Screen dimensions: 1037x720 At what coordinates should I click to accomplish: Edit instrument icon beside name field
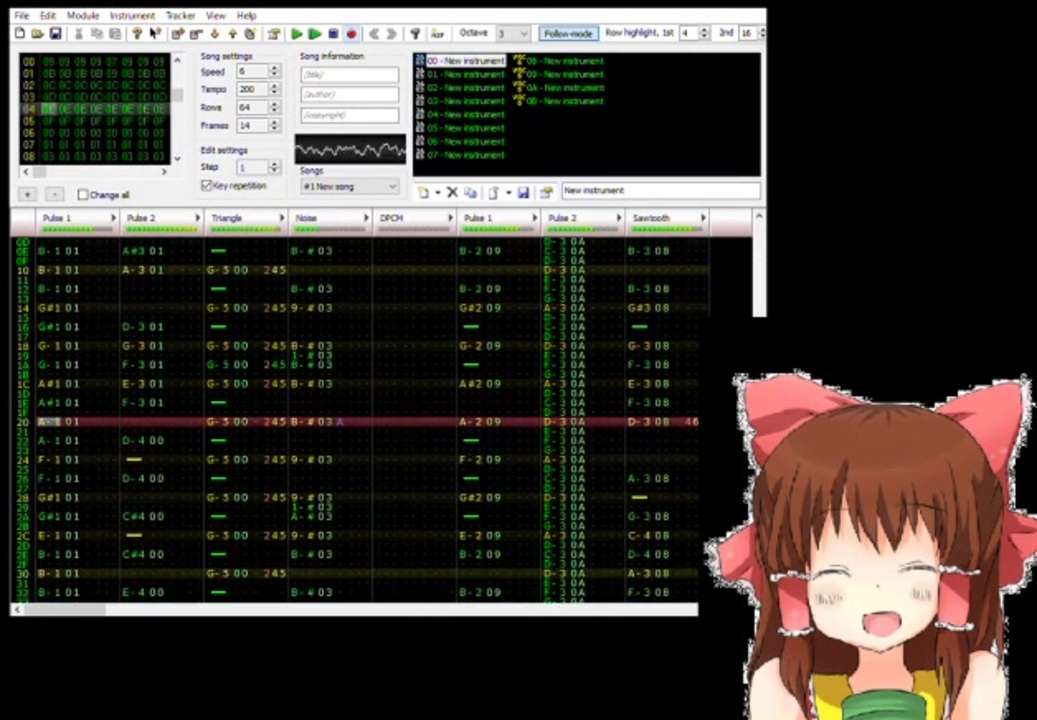[546, 192]
